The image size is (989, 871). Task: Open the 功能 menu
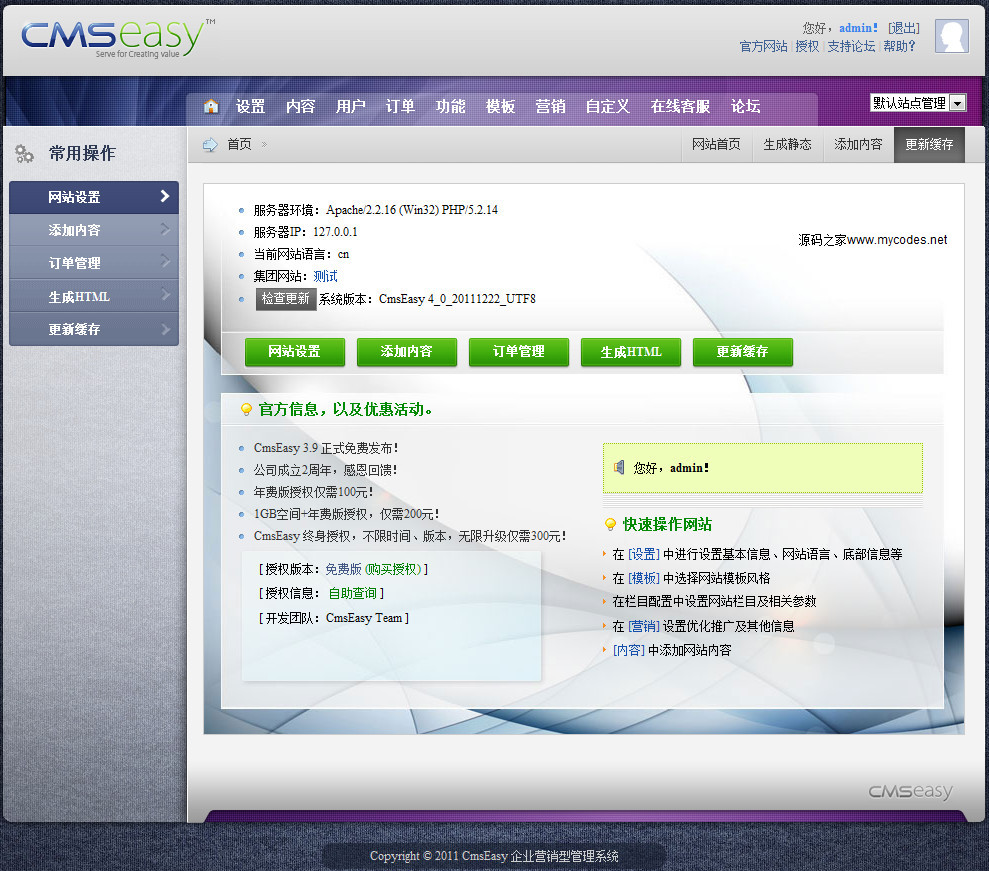click(x=450, y=106)
